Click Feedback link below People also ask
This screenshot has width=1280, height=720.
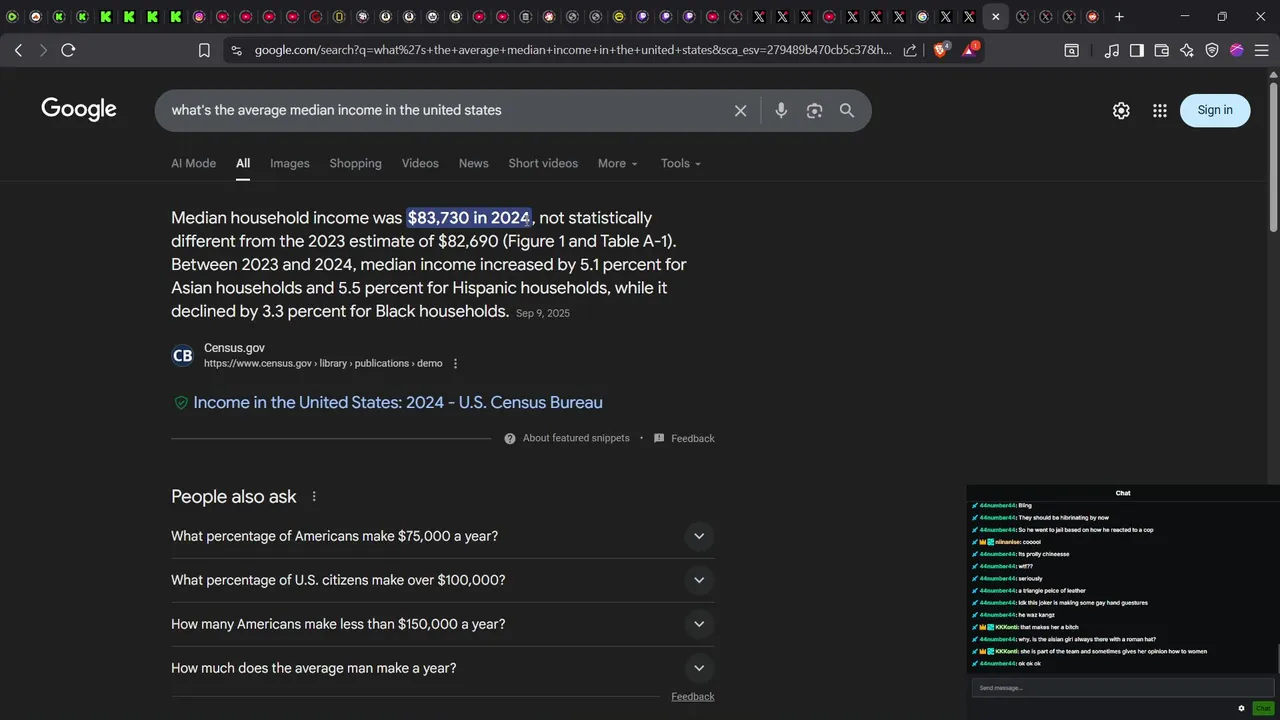(692, 696)
